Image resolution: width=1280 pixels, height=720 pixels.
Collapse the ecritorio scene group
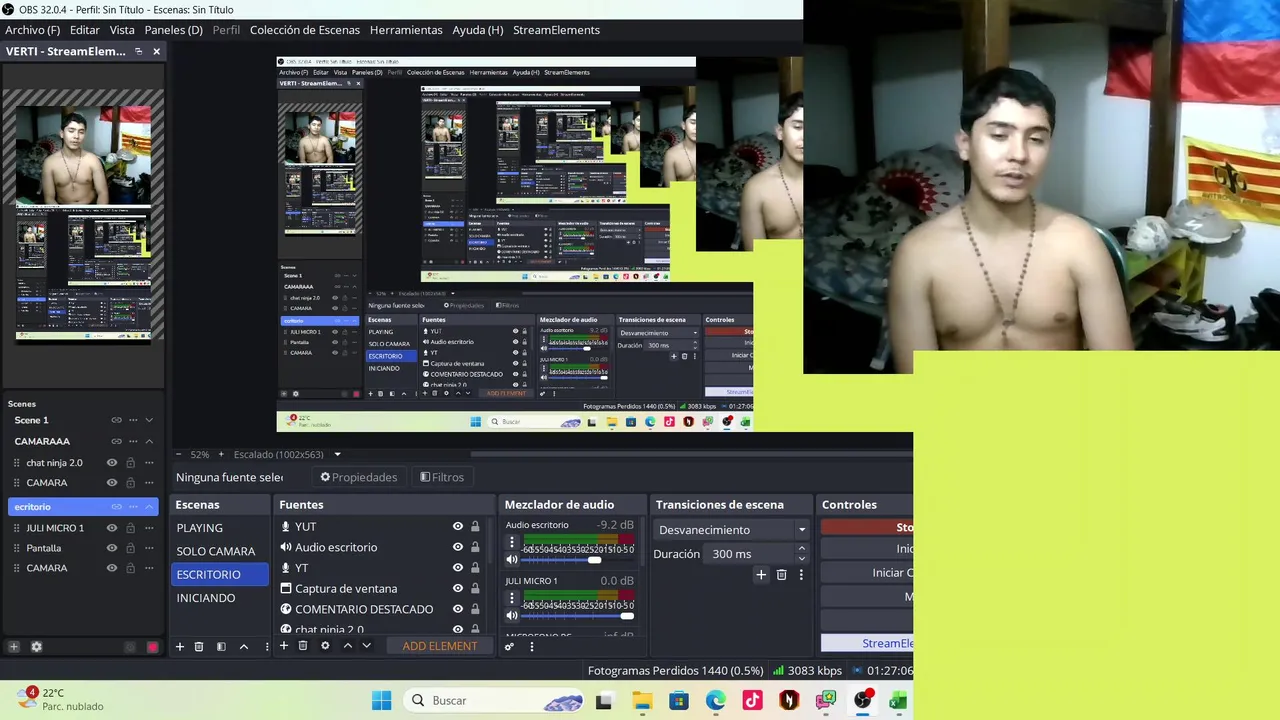tap(149, 507)
